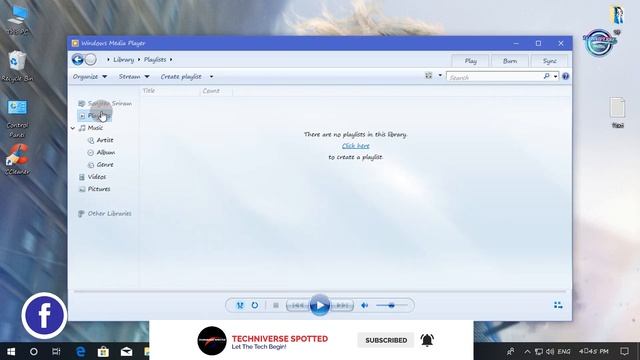The image size is (640, 360).
Task: Switch to Now Playing view
Action: [x=558, y=305]
